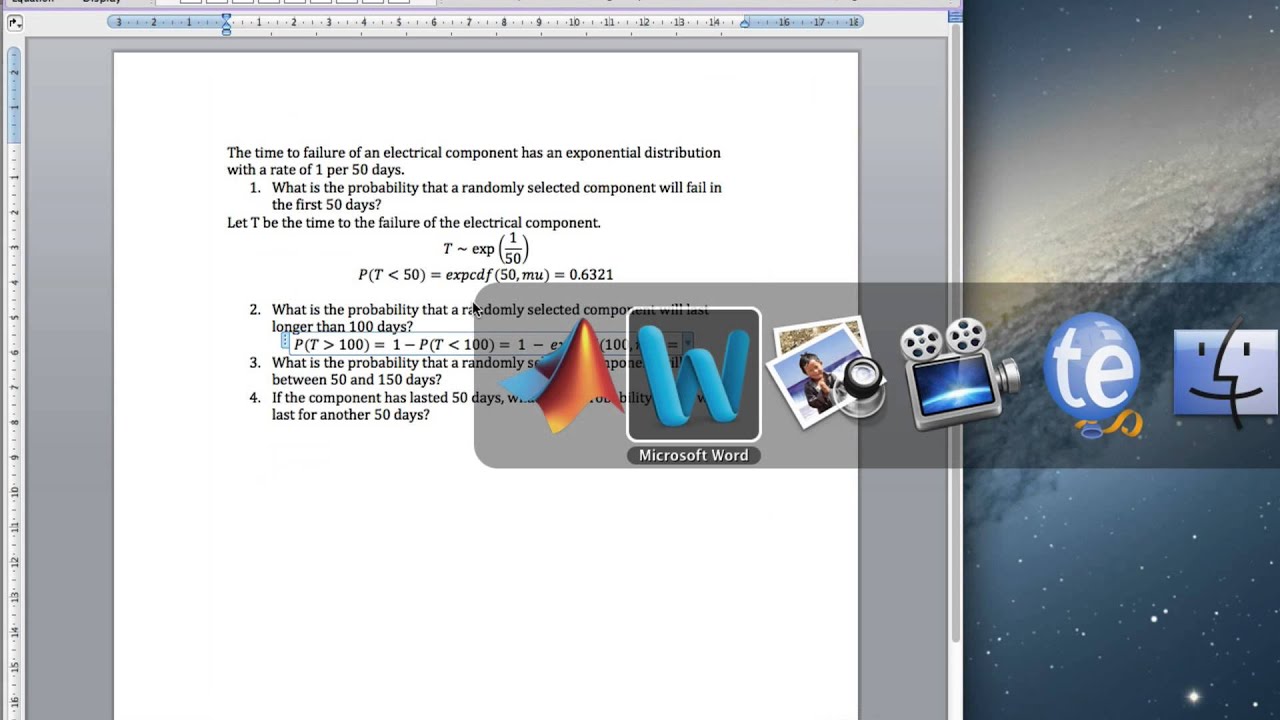Click the "T ~ exp(1/50)" equation
This screenshot has height=720, width=1280.
pos(486,249)
